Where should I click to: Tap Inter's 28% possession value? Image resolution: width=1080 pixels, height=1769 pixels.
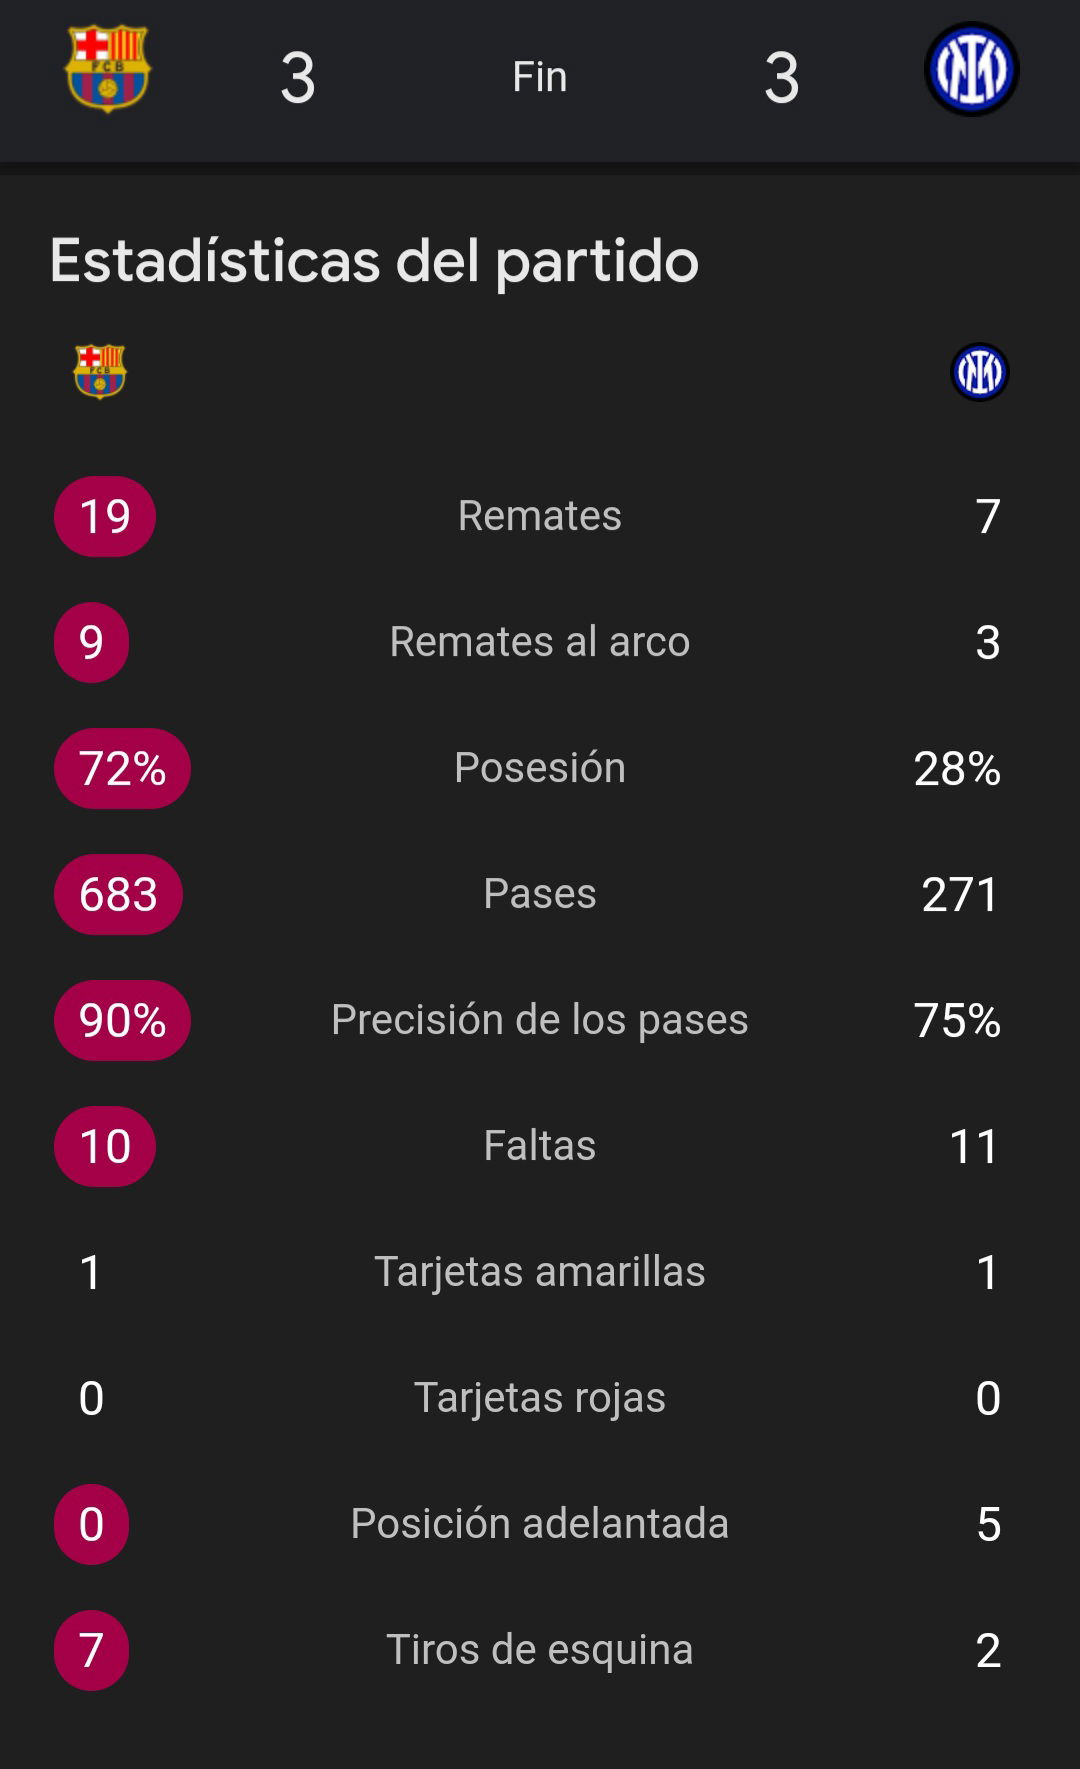pos(957,768)
